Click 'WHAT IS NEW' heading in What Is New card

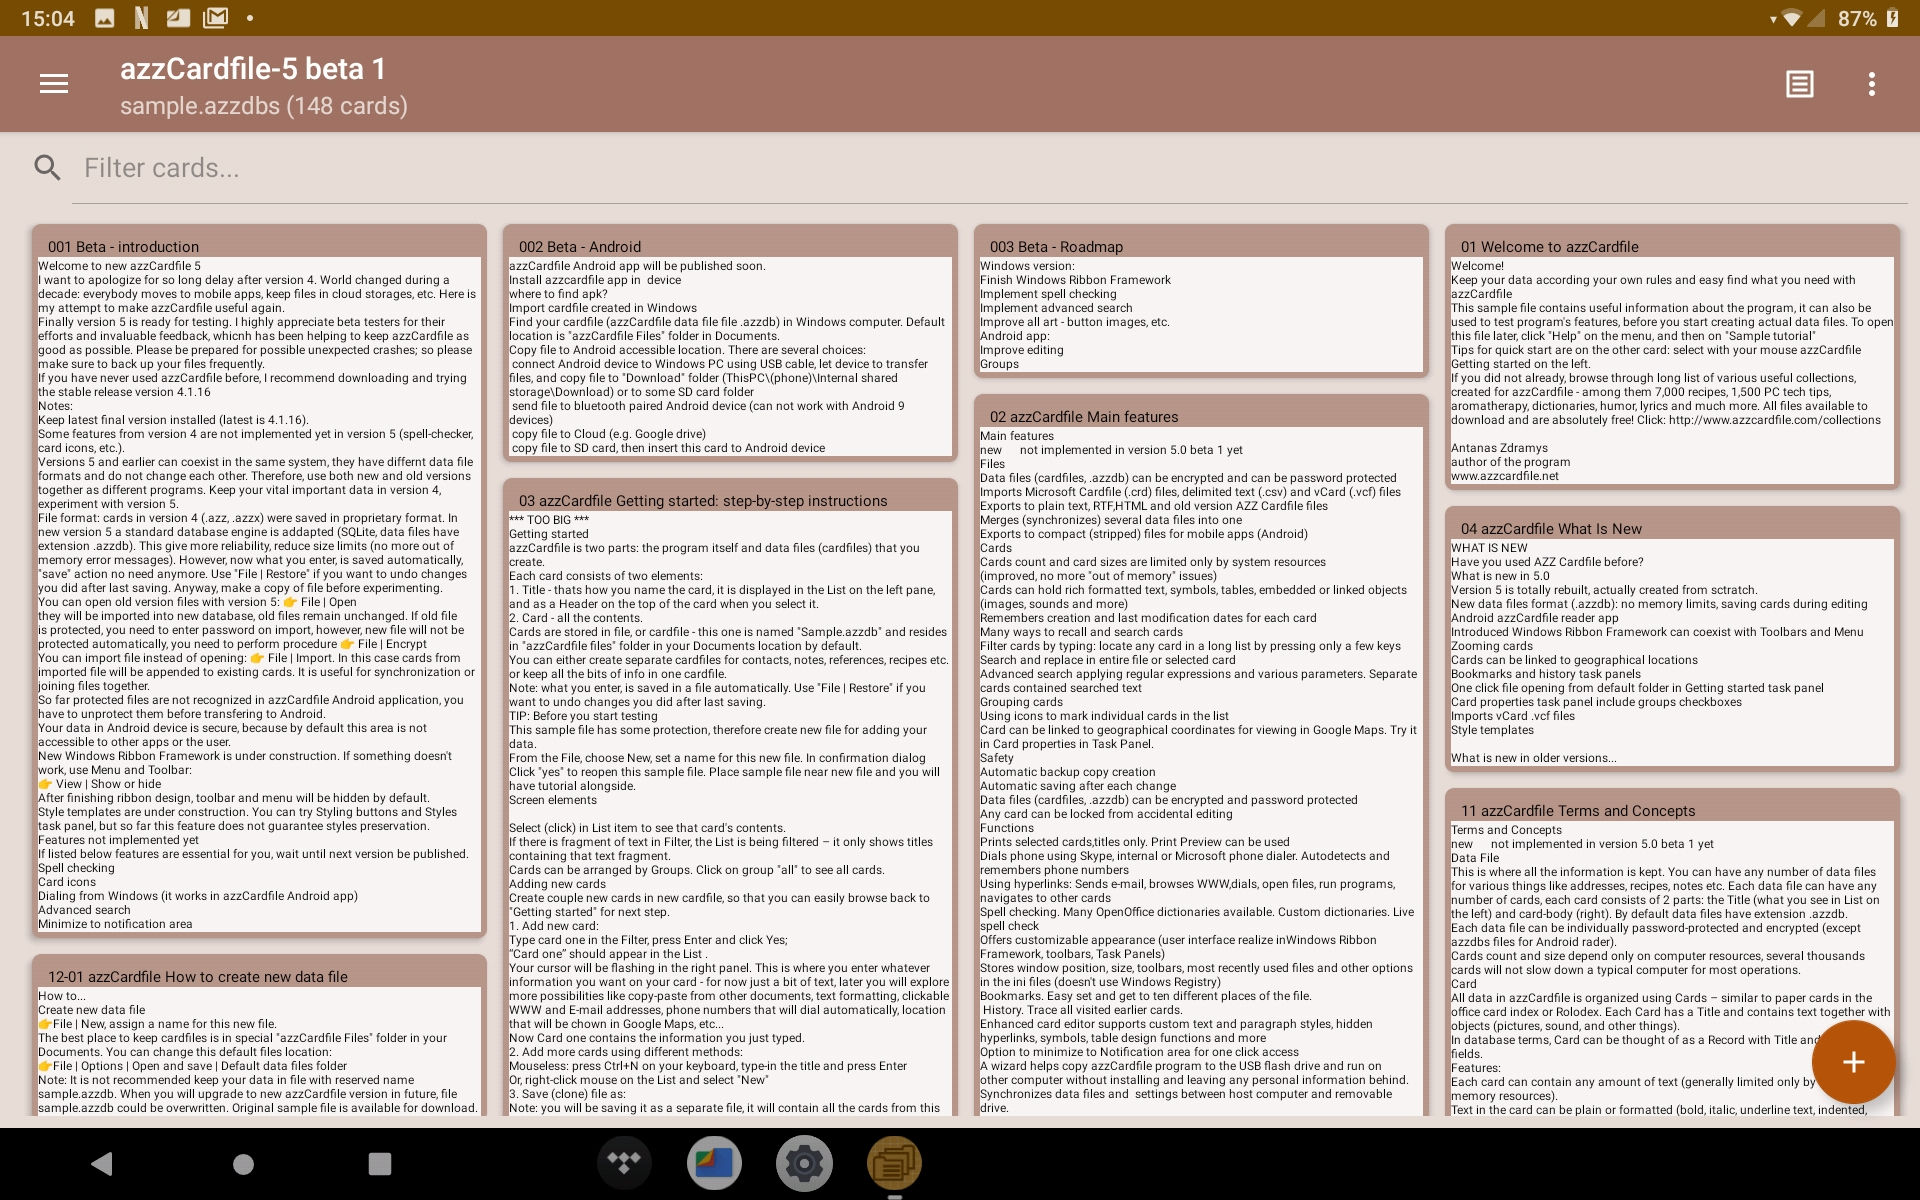coord(1489,548)
